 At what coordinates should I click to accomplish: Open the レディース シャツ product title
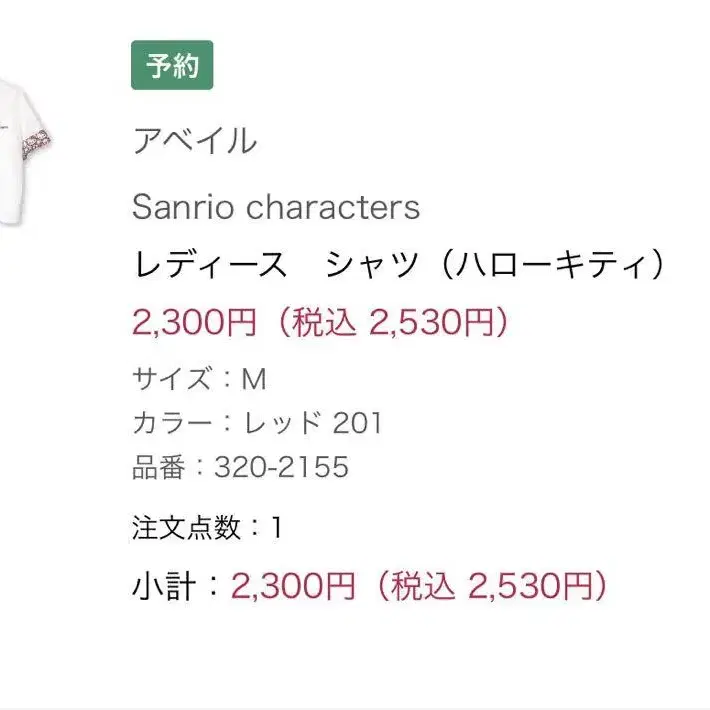tap(276, 264)
